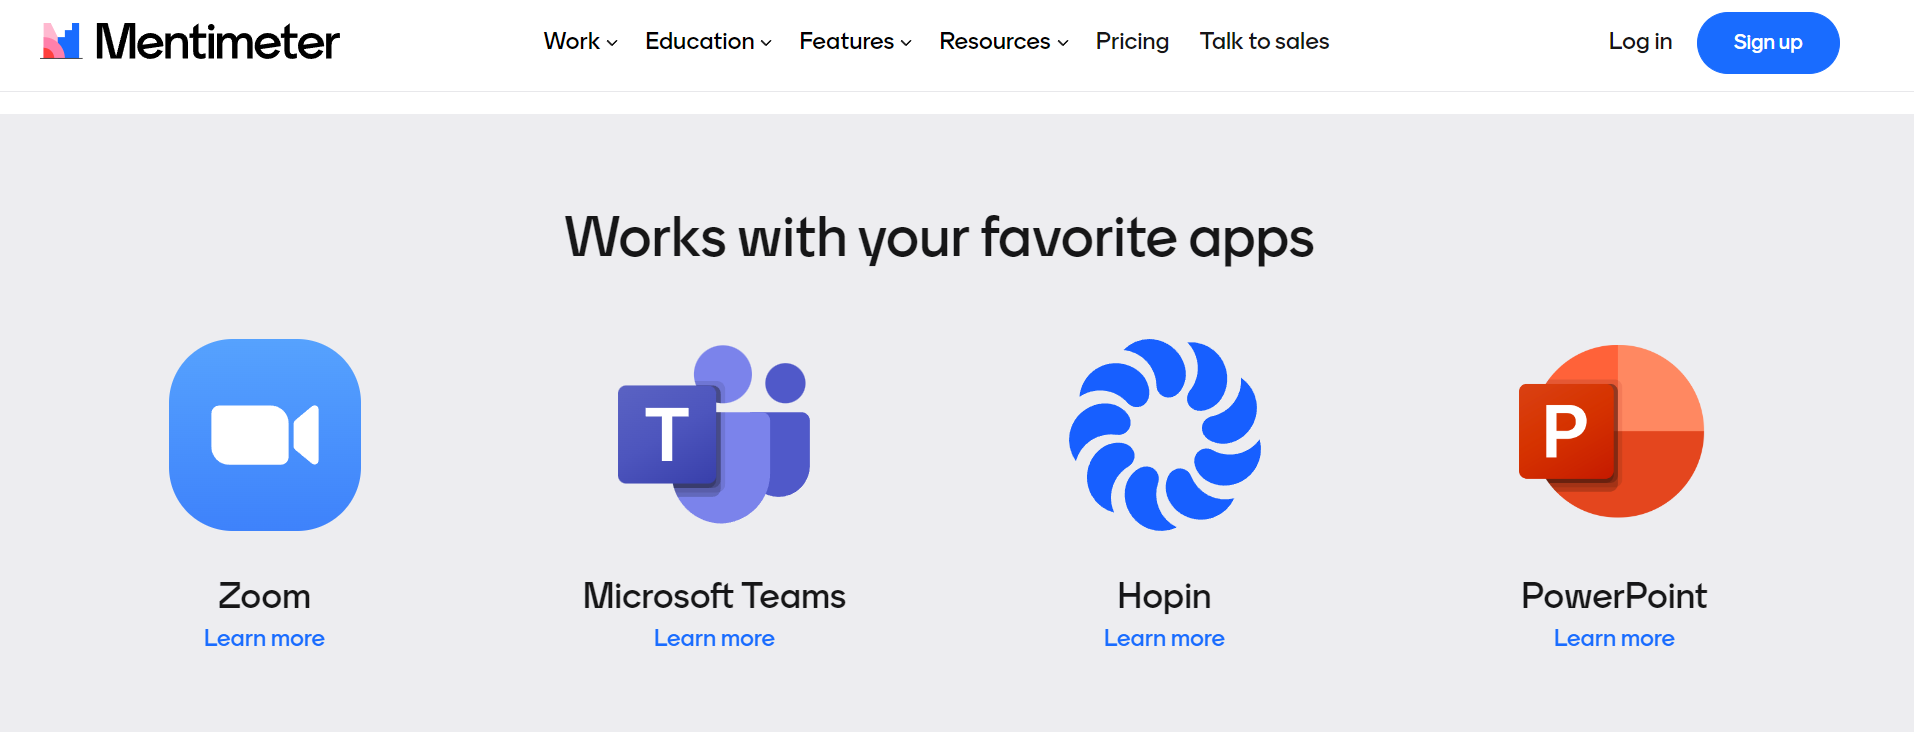The image size is (1914, 732).
Task: Open Learn more under PowerPoint
Action: point(1614,638)
